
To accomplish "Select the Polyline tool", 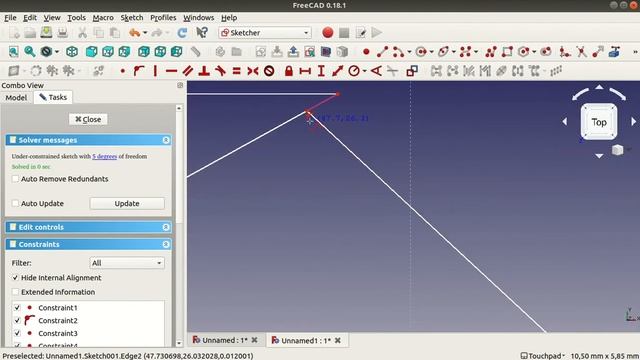I will point(491,52).
